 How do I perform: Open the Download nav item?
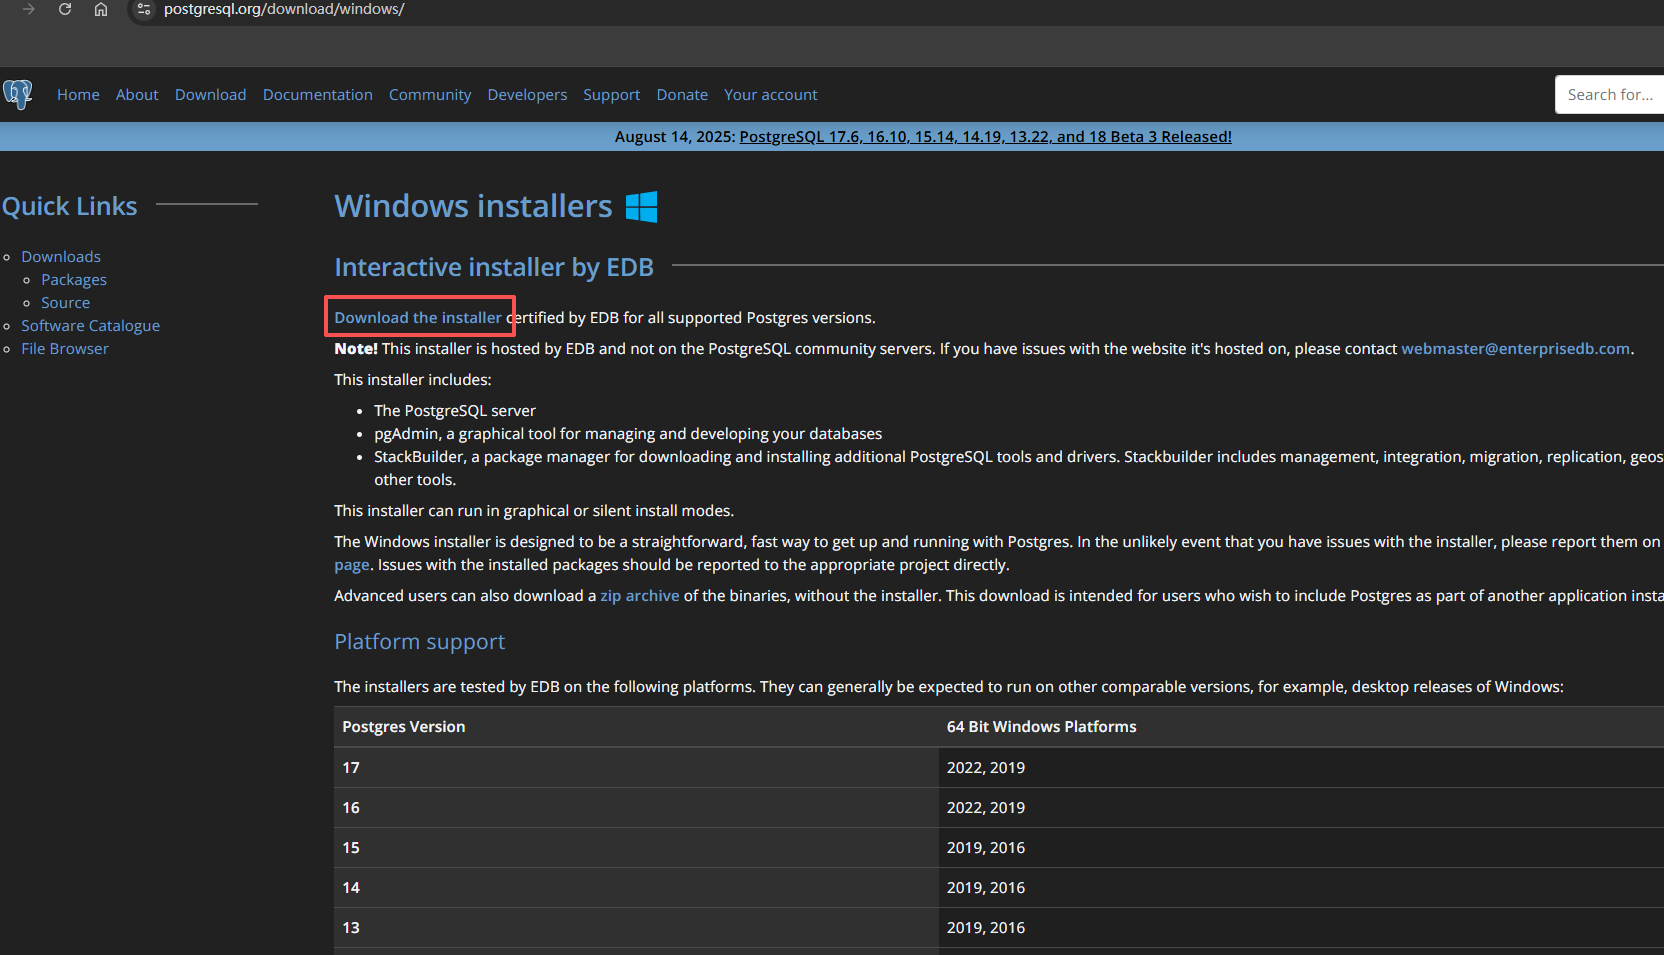click(x=210, y=95)
